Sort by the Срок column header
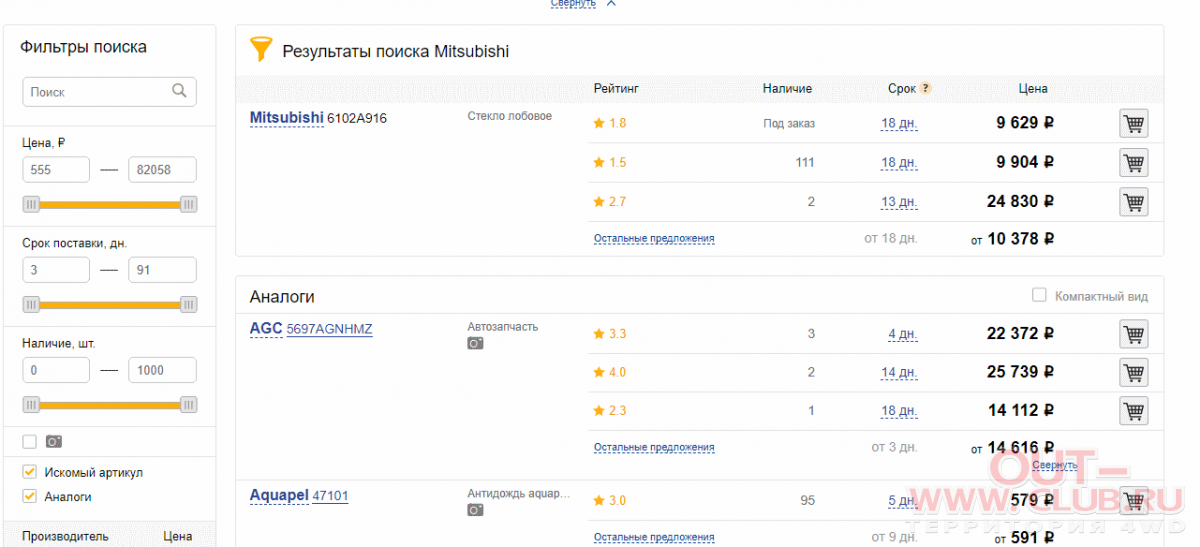 [x=901, y=88]
